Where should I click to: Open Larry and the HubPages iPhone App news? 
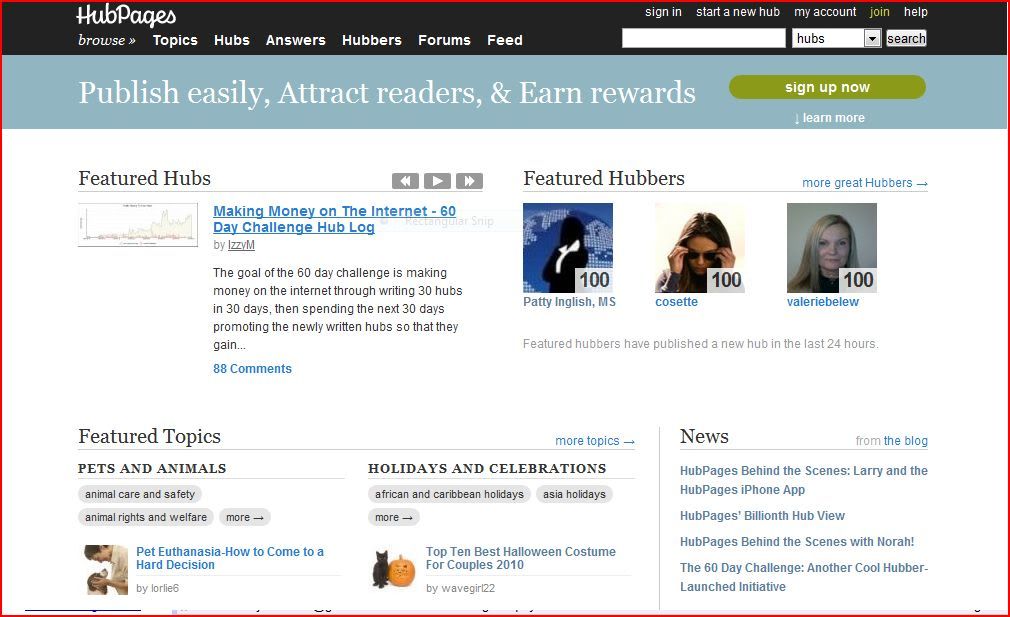804,480
